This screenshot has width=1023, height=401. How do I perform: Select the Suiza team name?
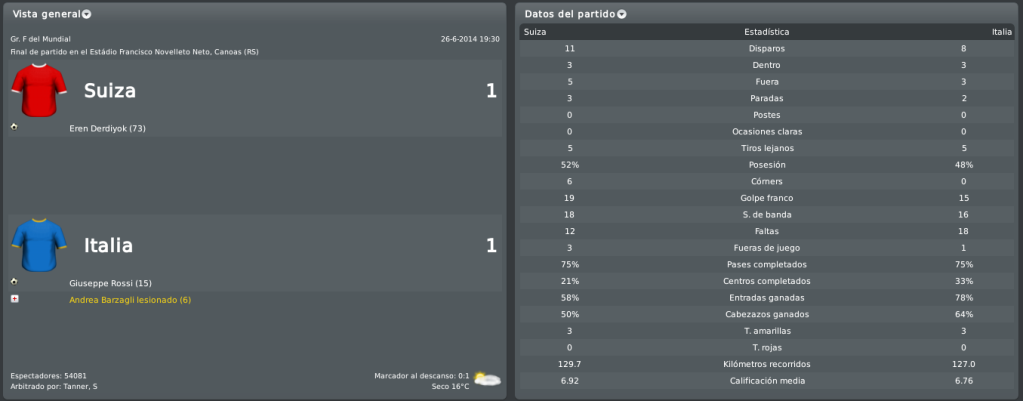110,91
